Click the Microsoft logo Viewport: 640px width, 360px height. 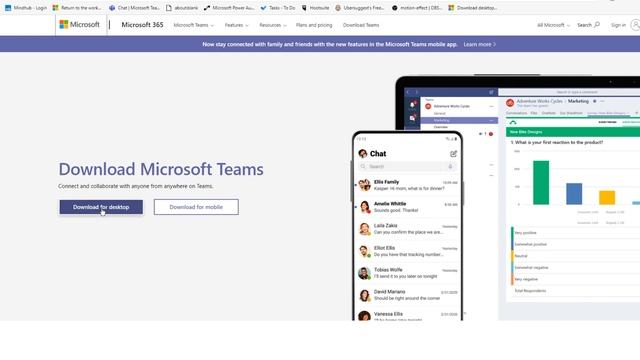point(80,24)
